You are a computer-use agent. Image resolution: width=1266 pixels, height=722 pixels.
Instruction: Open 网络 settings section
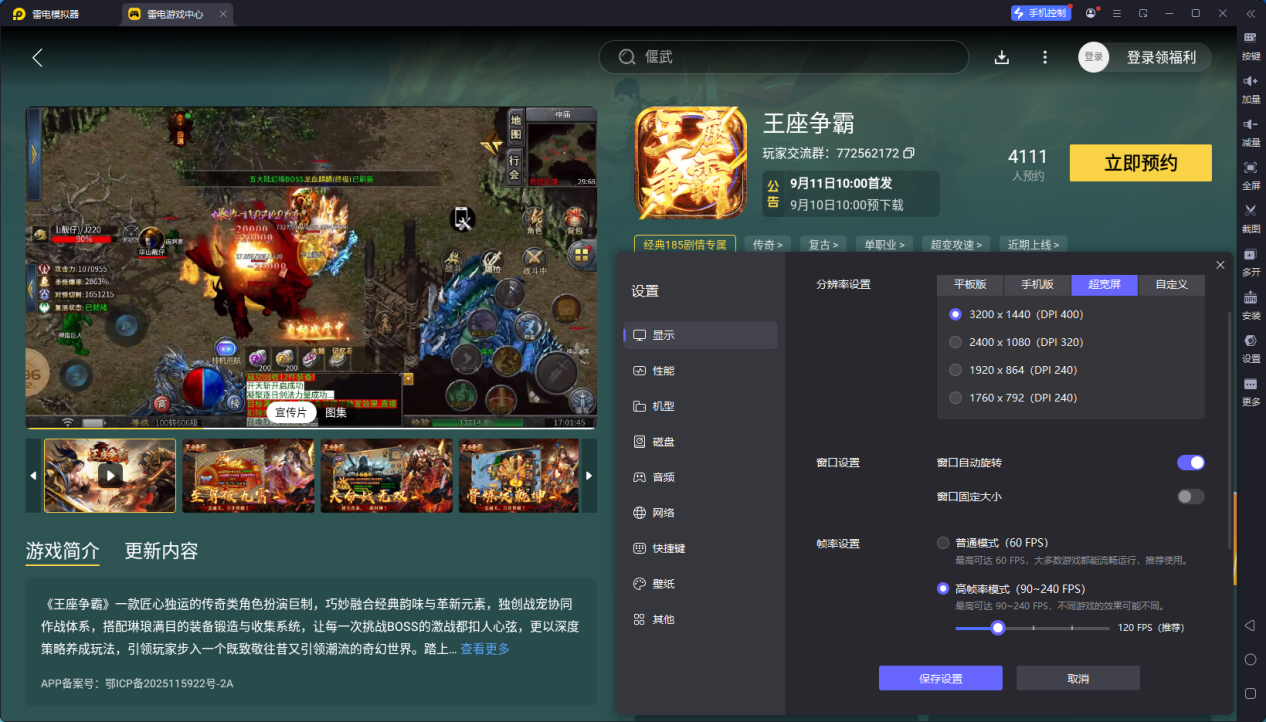pos(700,513)
